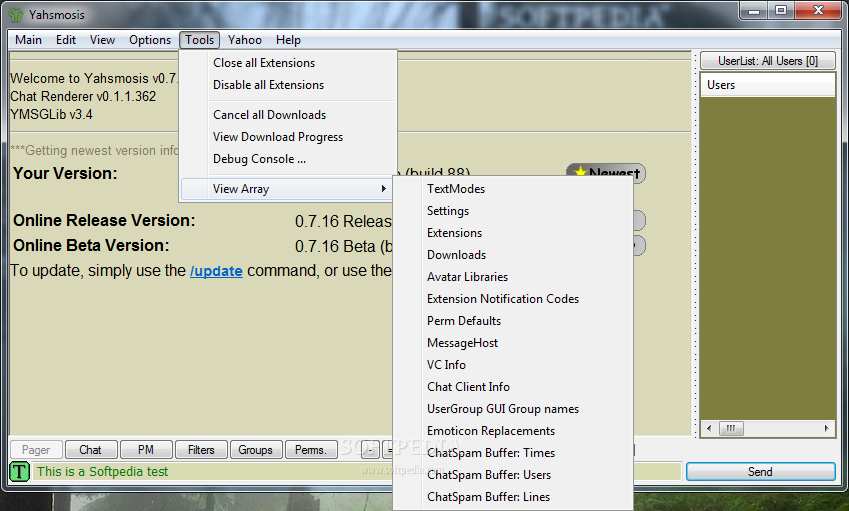Image resolution: width=849 pixels, height=511 pixels.
Task: Select ChatSpam Buffer: Users
Action: [513, 475]
